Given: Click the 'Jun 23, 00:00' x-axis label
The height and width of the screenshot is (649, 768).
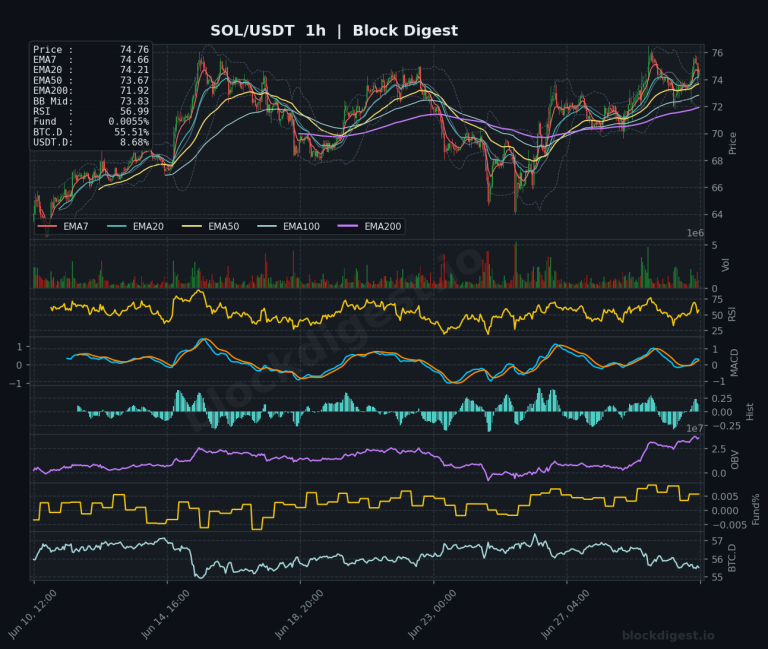Looking at the screenshot, I should tap(432, 614).
